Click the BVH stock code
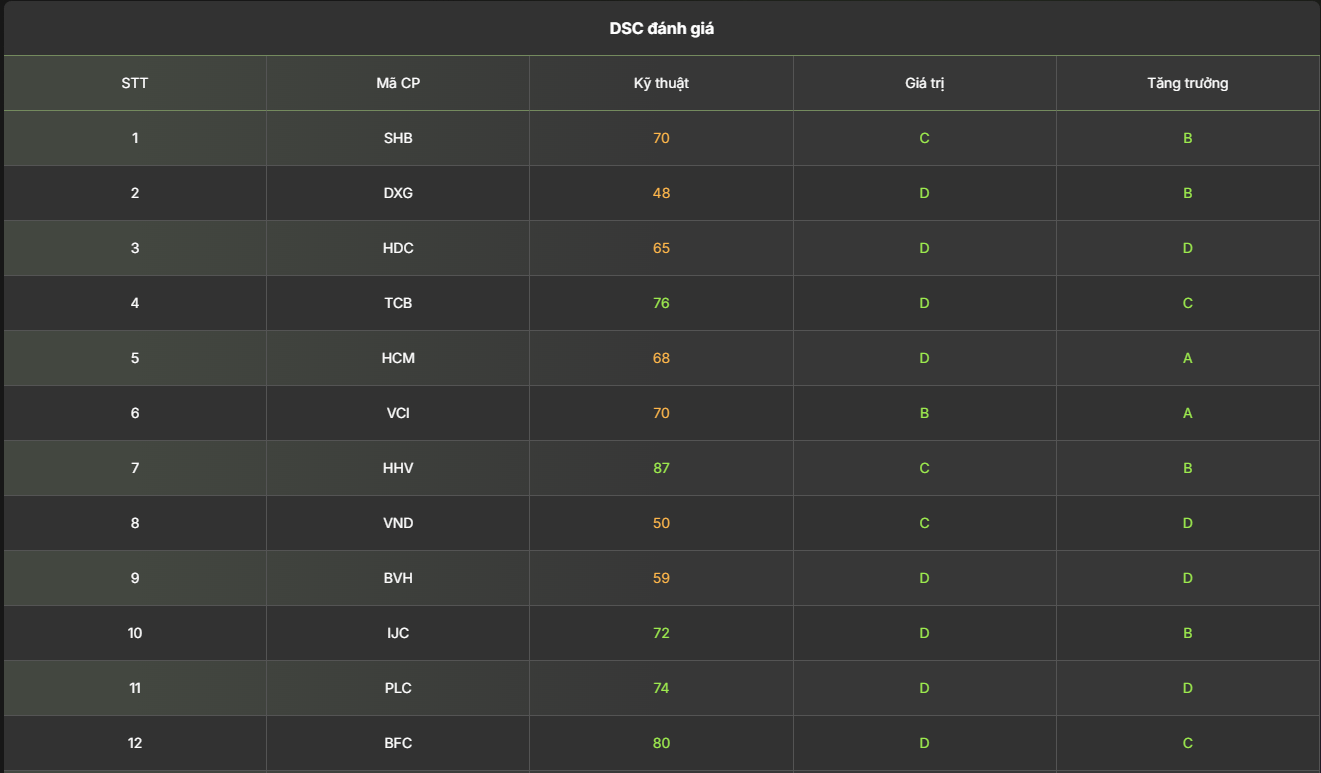The width and height of the screenshot is (1321, 773). [x=398, y=578]
